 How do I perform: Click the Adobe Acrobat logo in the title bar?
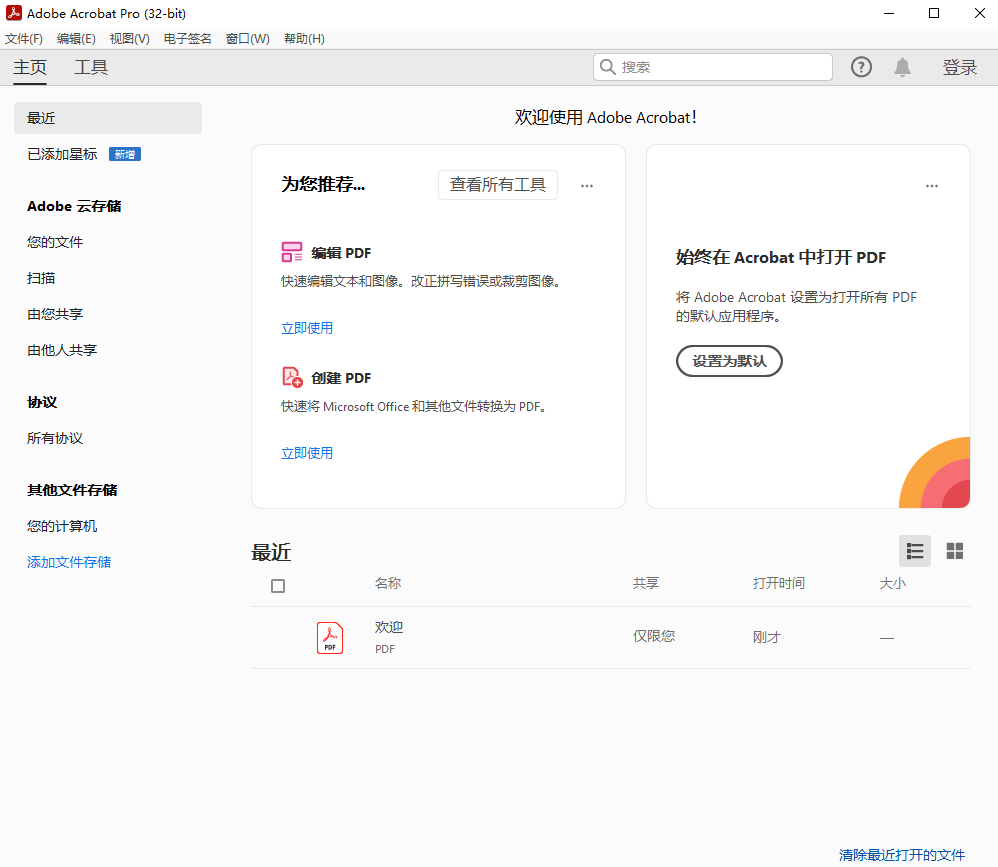click(x=13, y=13)
